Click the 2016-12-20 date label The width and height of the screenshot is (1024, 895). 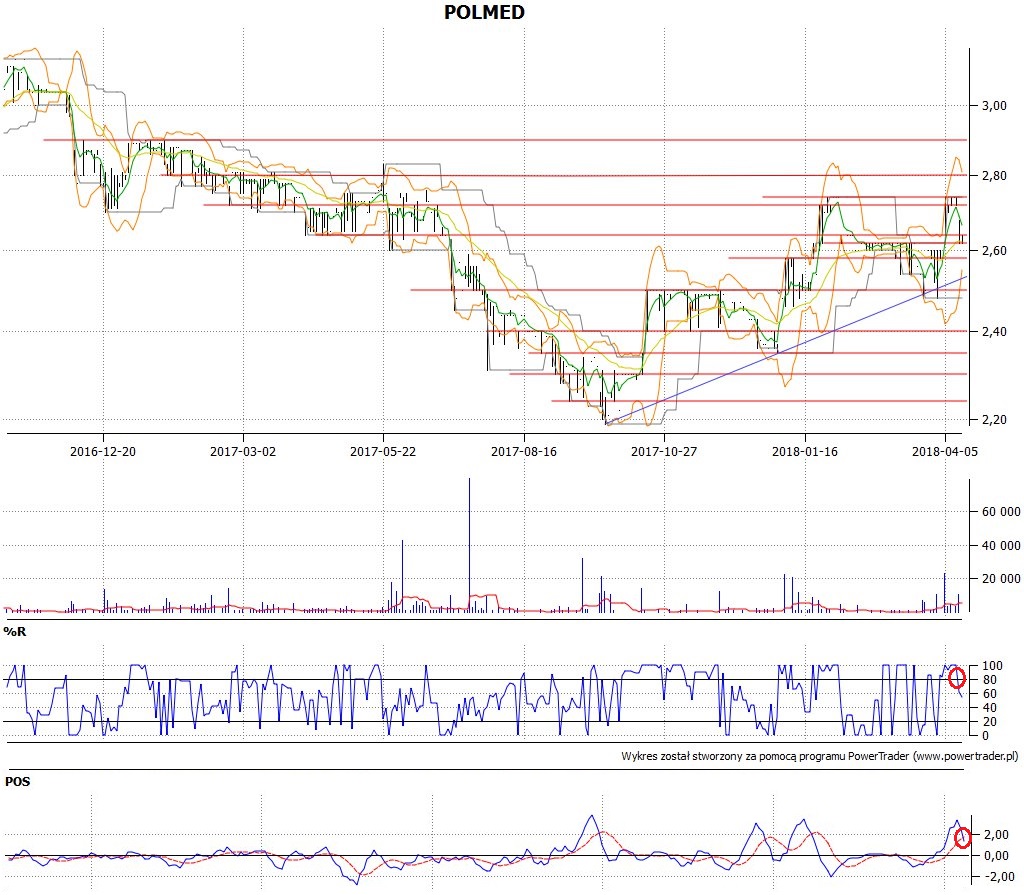(103, 451)
